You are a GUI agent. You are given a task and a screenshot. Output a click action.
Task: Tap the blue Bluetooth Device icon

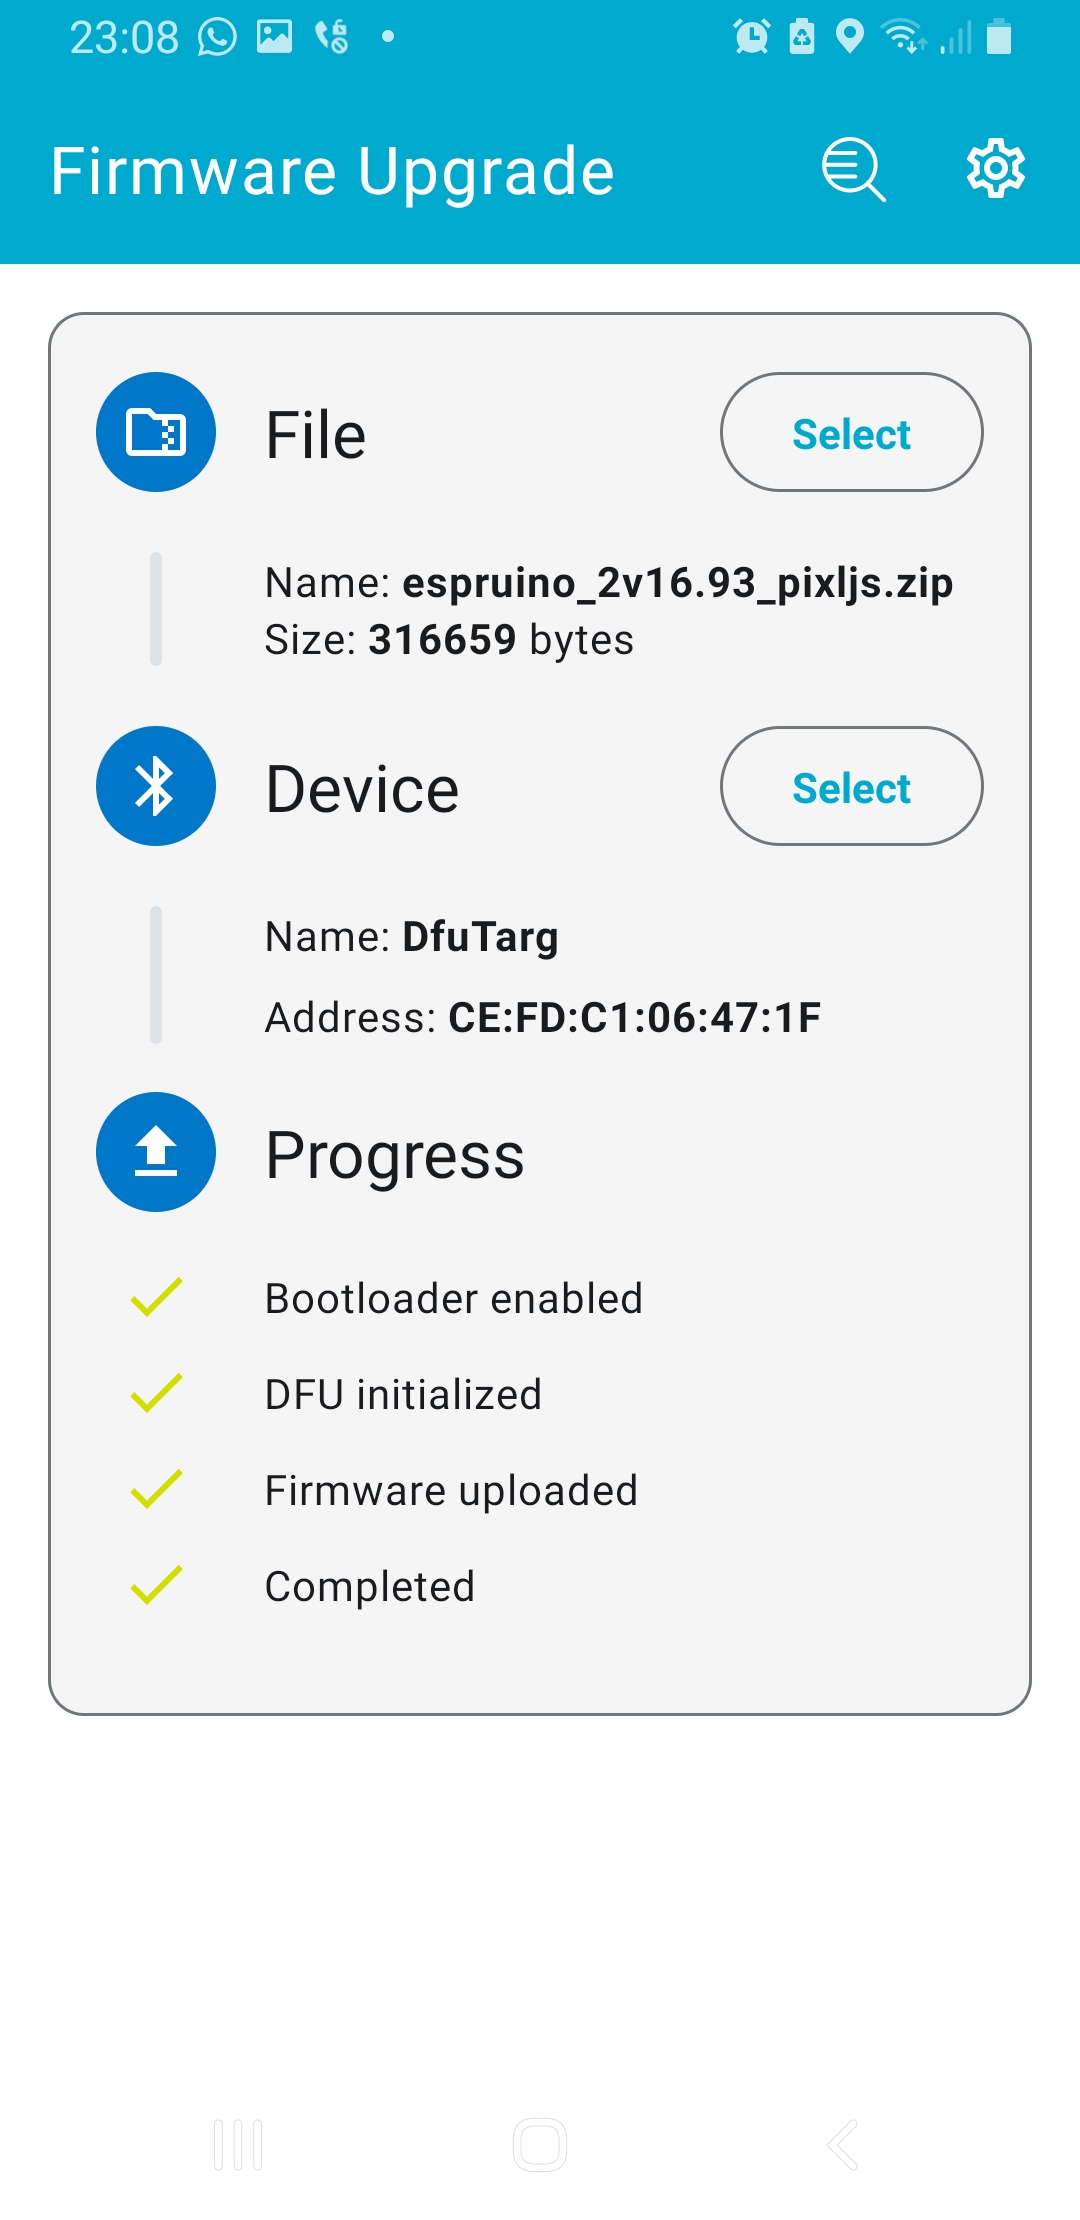tap(156, 786)
